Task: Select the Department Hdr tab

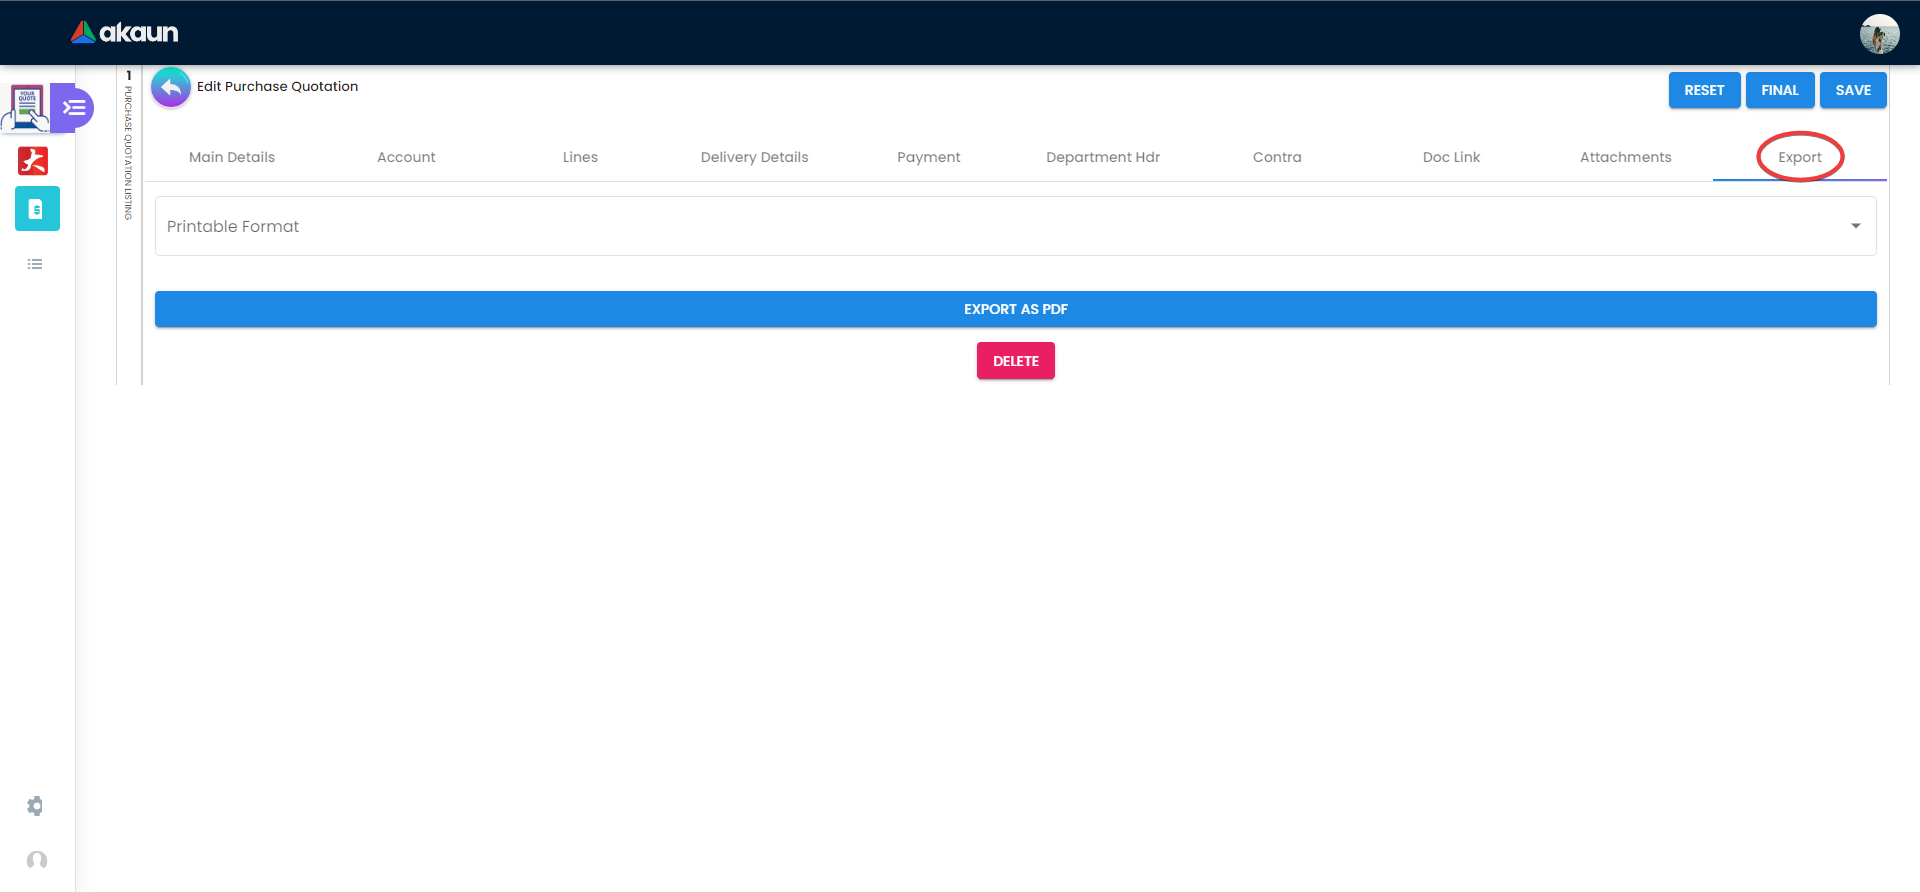Action: (1103, 157)
